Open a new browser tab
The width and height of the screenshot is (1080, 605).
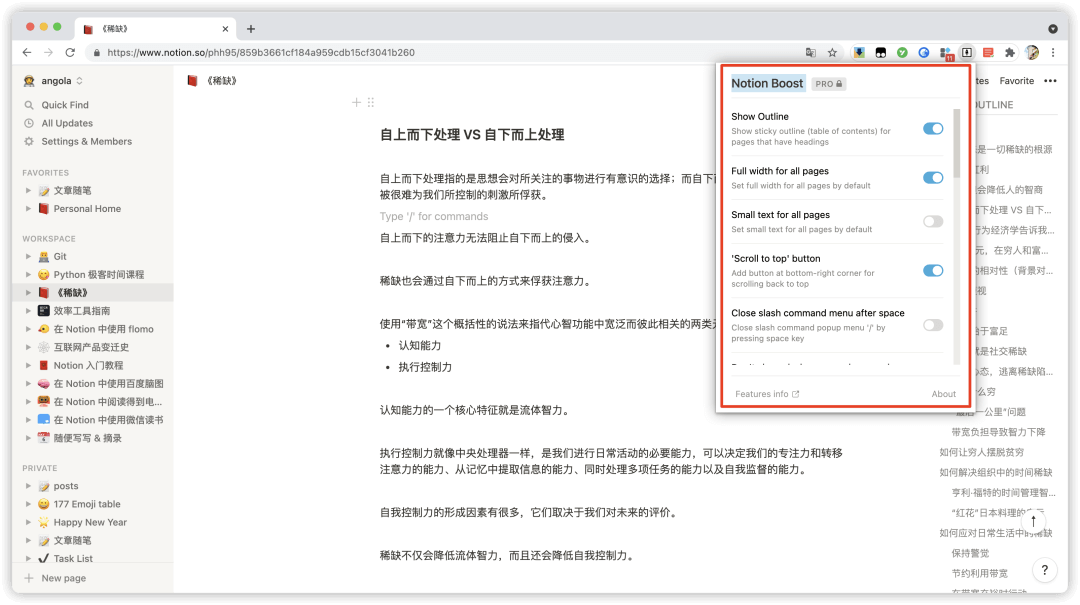[x=251, y=29]
